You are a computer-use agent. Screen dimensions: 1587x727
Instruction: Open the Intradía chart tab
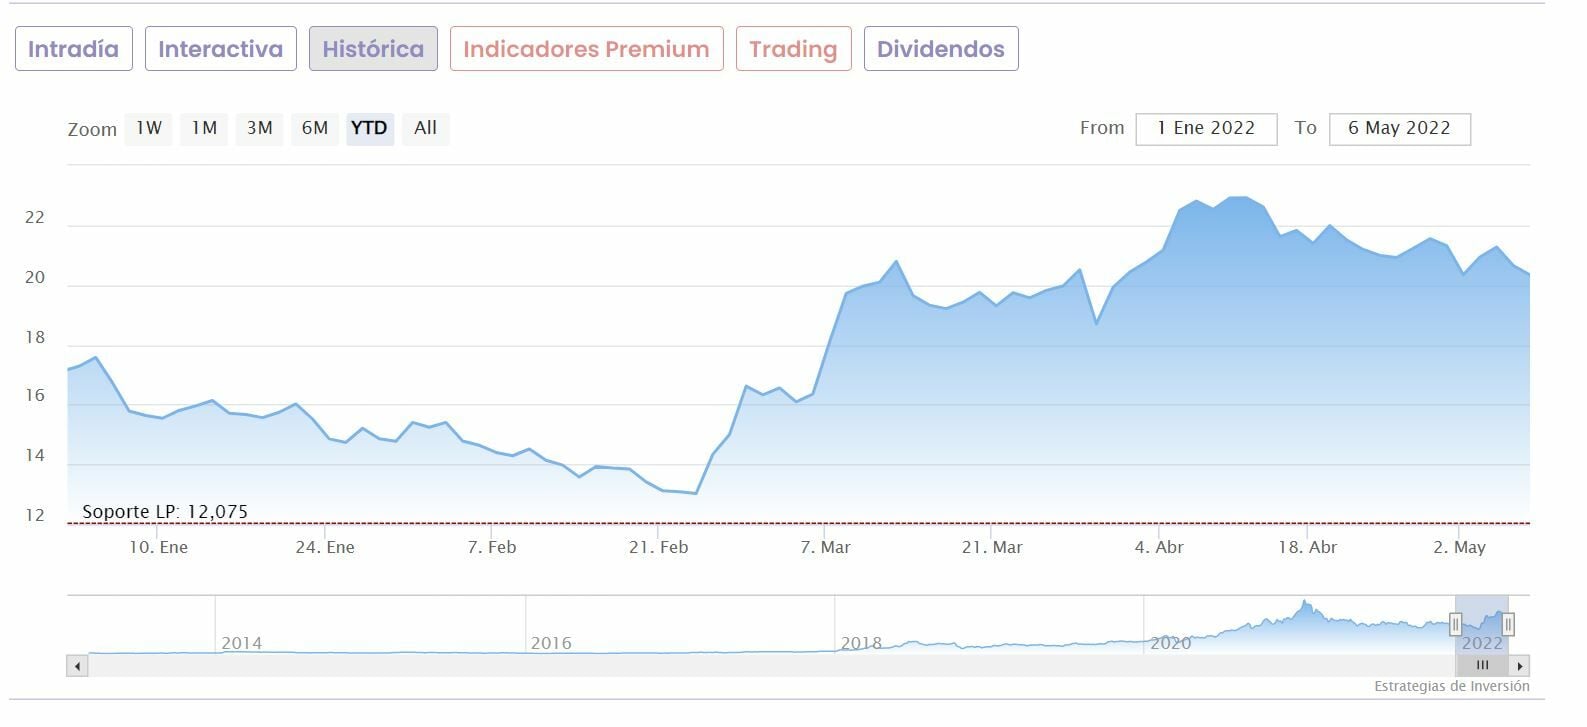73,49
